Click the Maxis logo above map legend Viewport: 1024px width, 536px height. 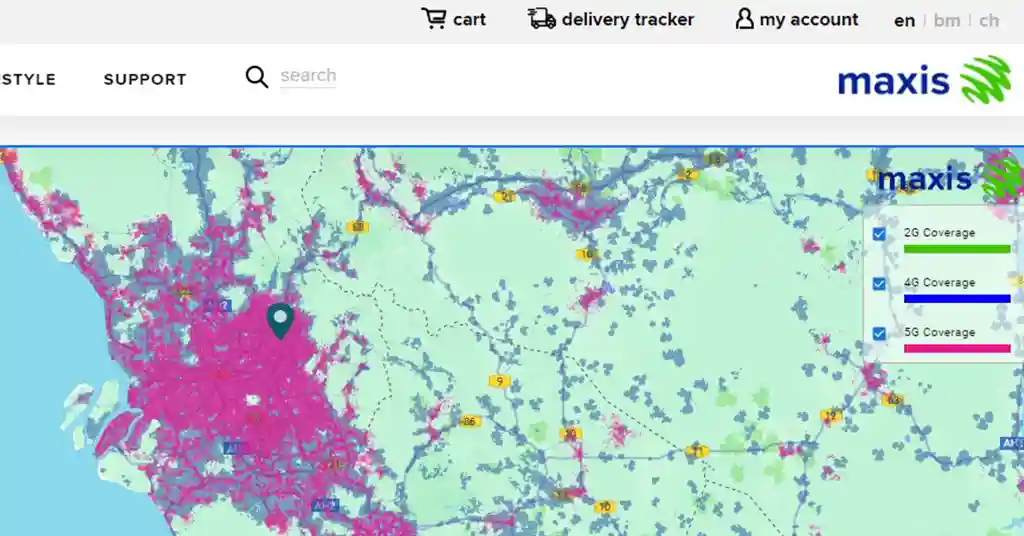click(949, 178)
